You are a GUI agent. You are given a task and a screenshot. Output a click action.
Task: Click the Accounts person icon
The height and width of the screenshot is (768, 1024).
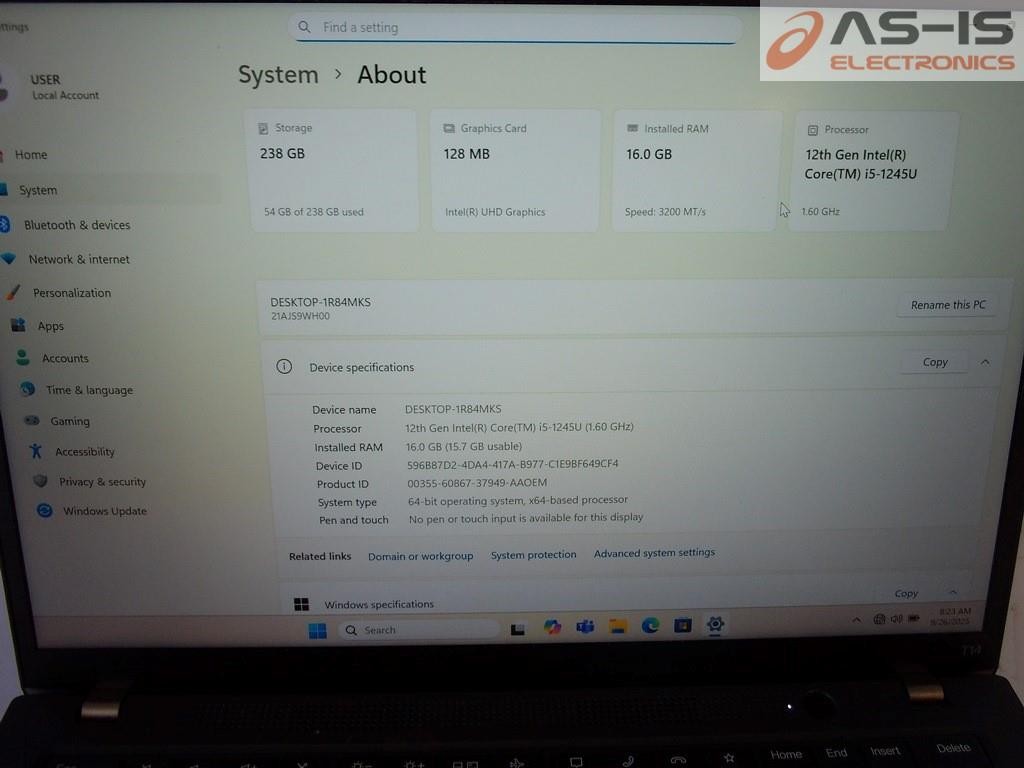click(x=23, y=357)
